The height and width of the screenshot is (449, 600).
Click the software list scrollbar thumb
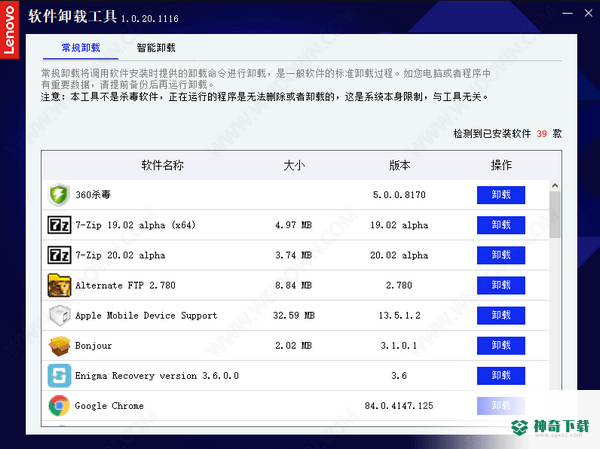point(555,215)
